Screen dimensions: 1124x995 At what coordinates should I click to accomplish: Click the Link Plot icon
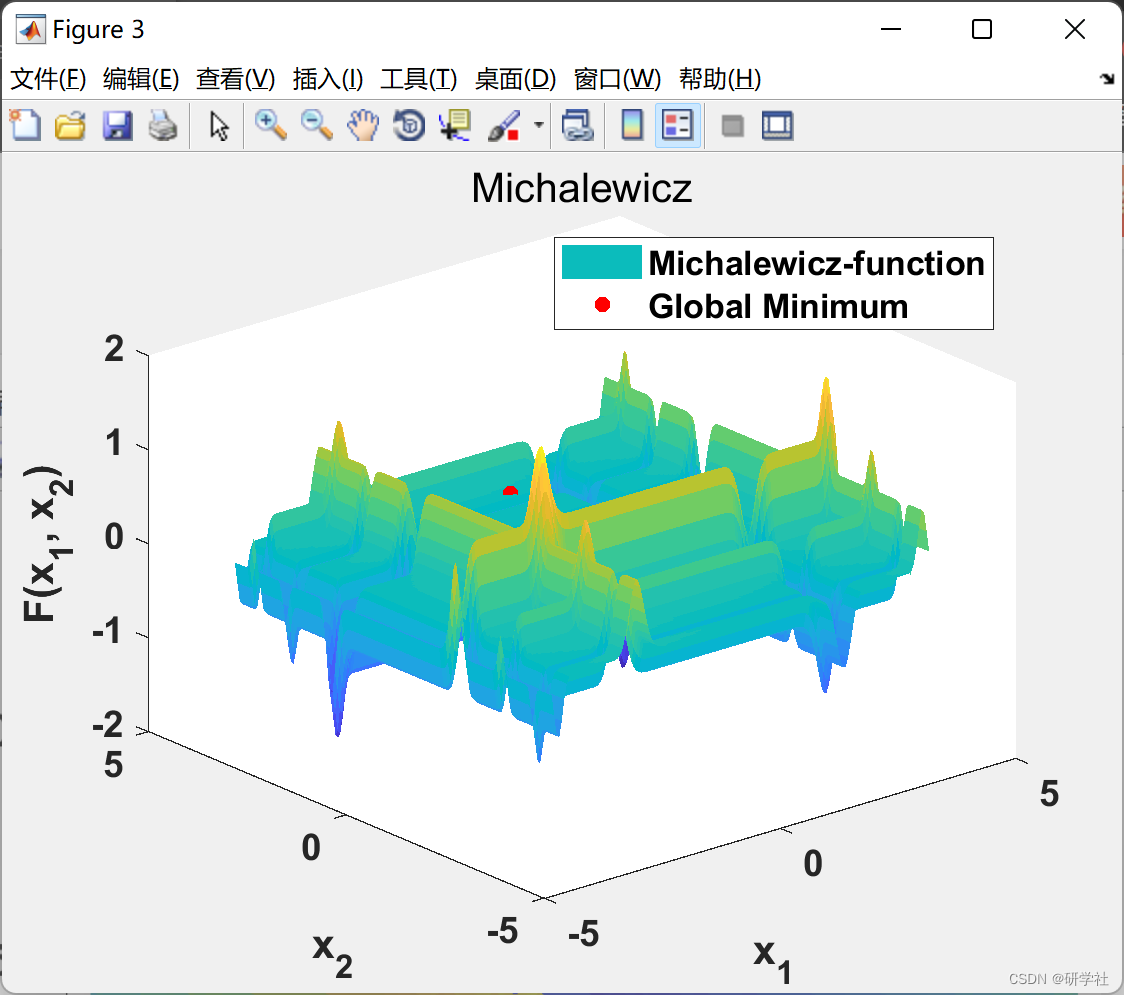[578, 125]
